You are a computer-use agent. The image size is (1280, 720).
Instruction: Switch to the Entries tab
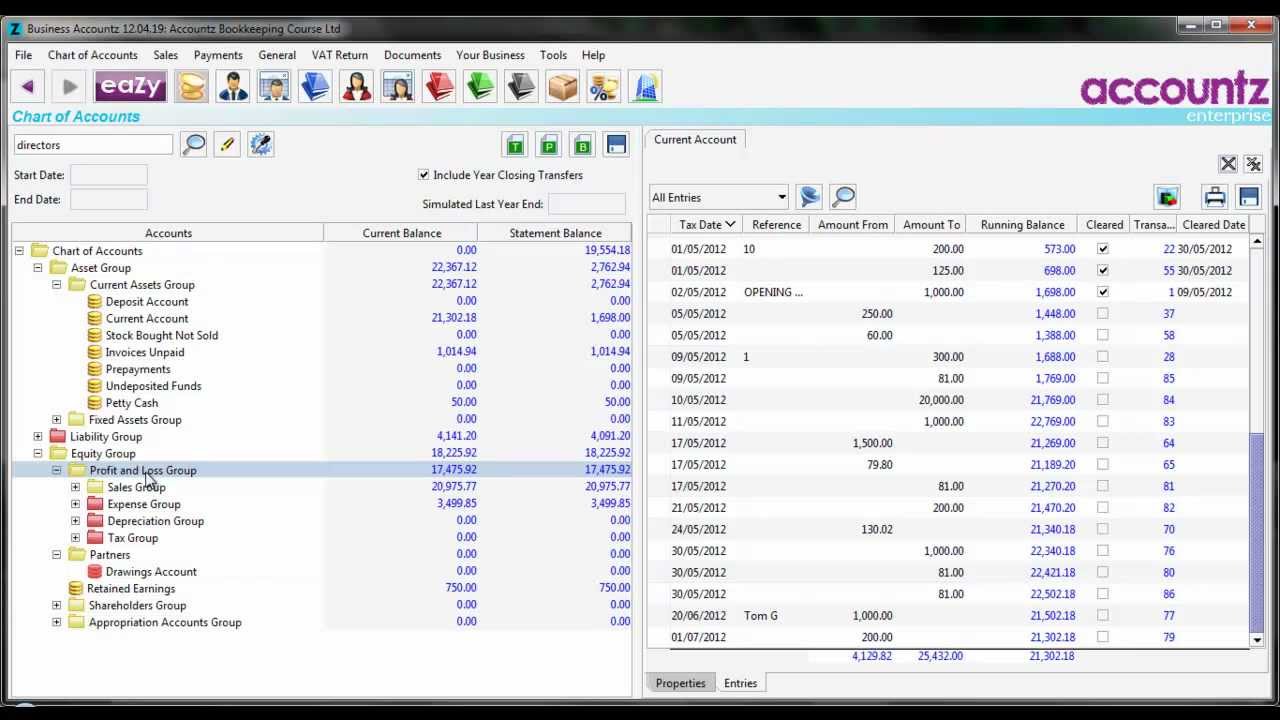pos(740,683)
